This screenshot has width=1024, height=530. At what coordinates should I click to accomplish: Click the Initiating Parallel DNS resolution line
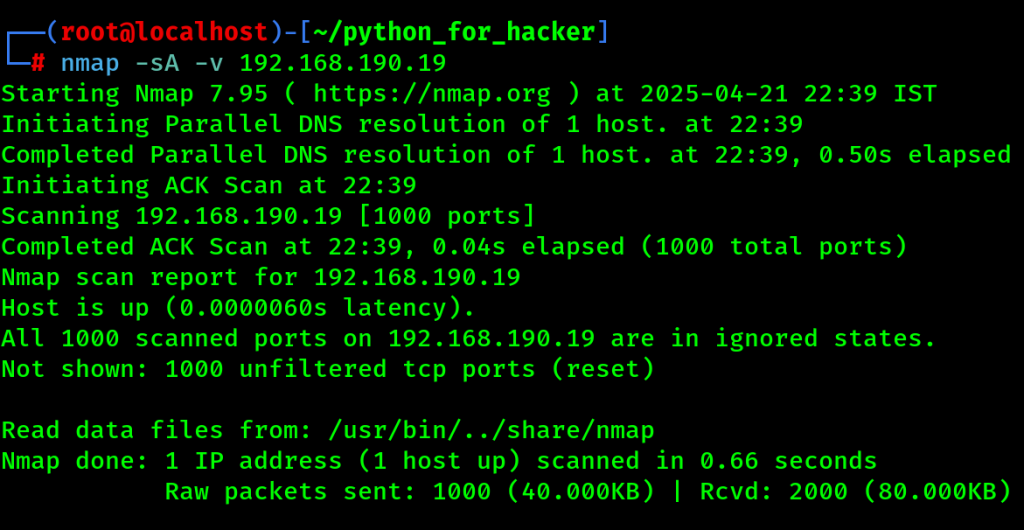(402, 125)
